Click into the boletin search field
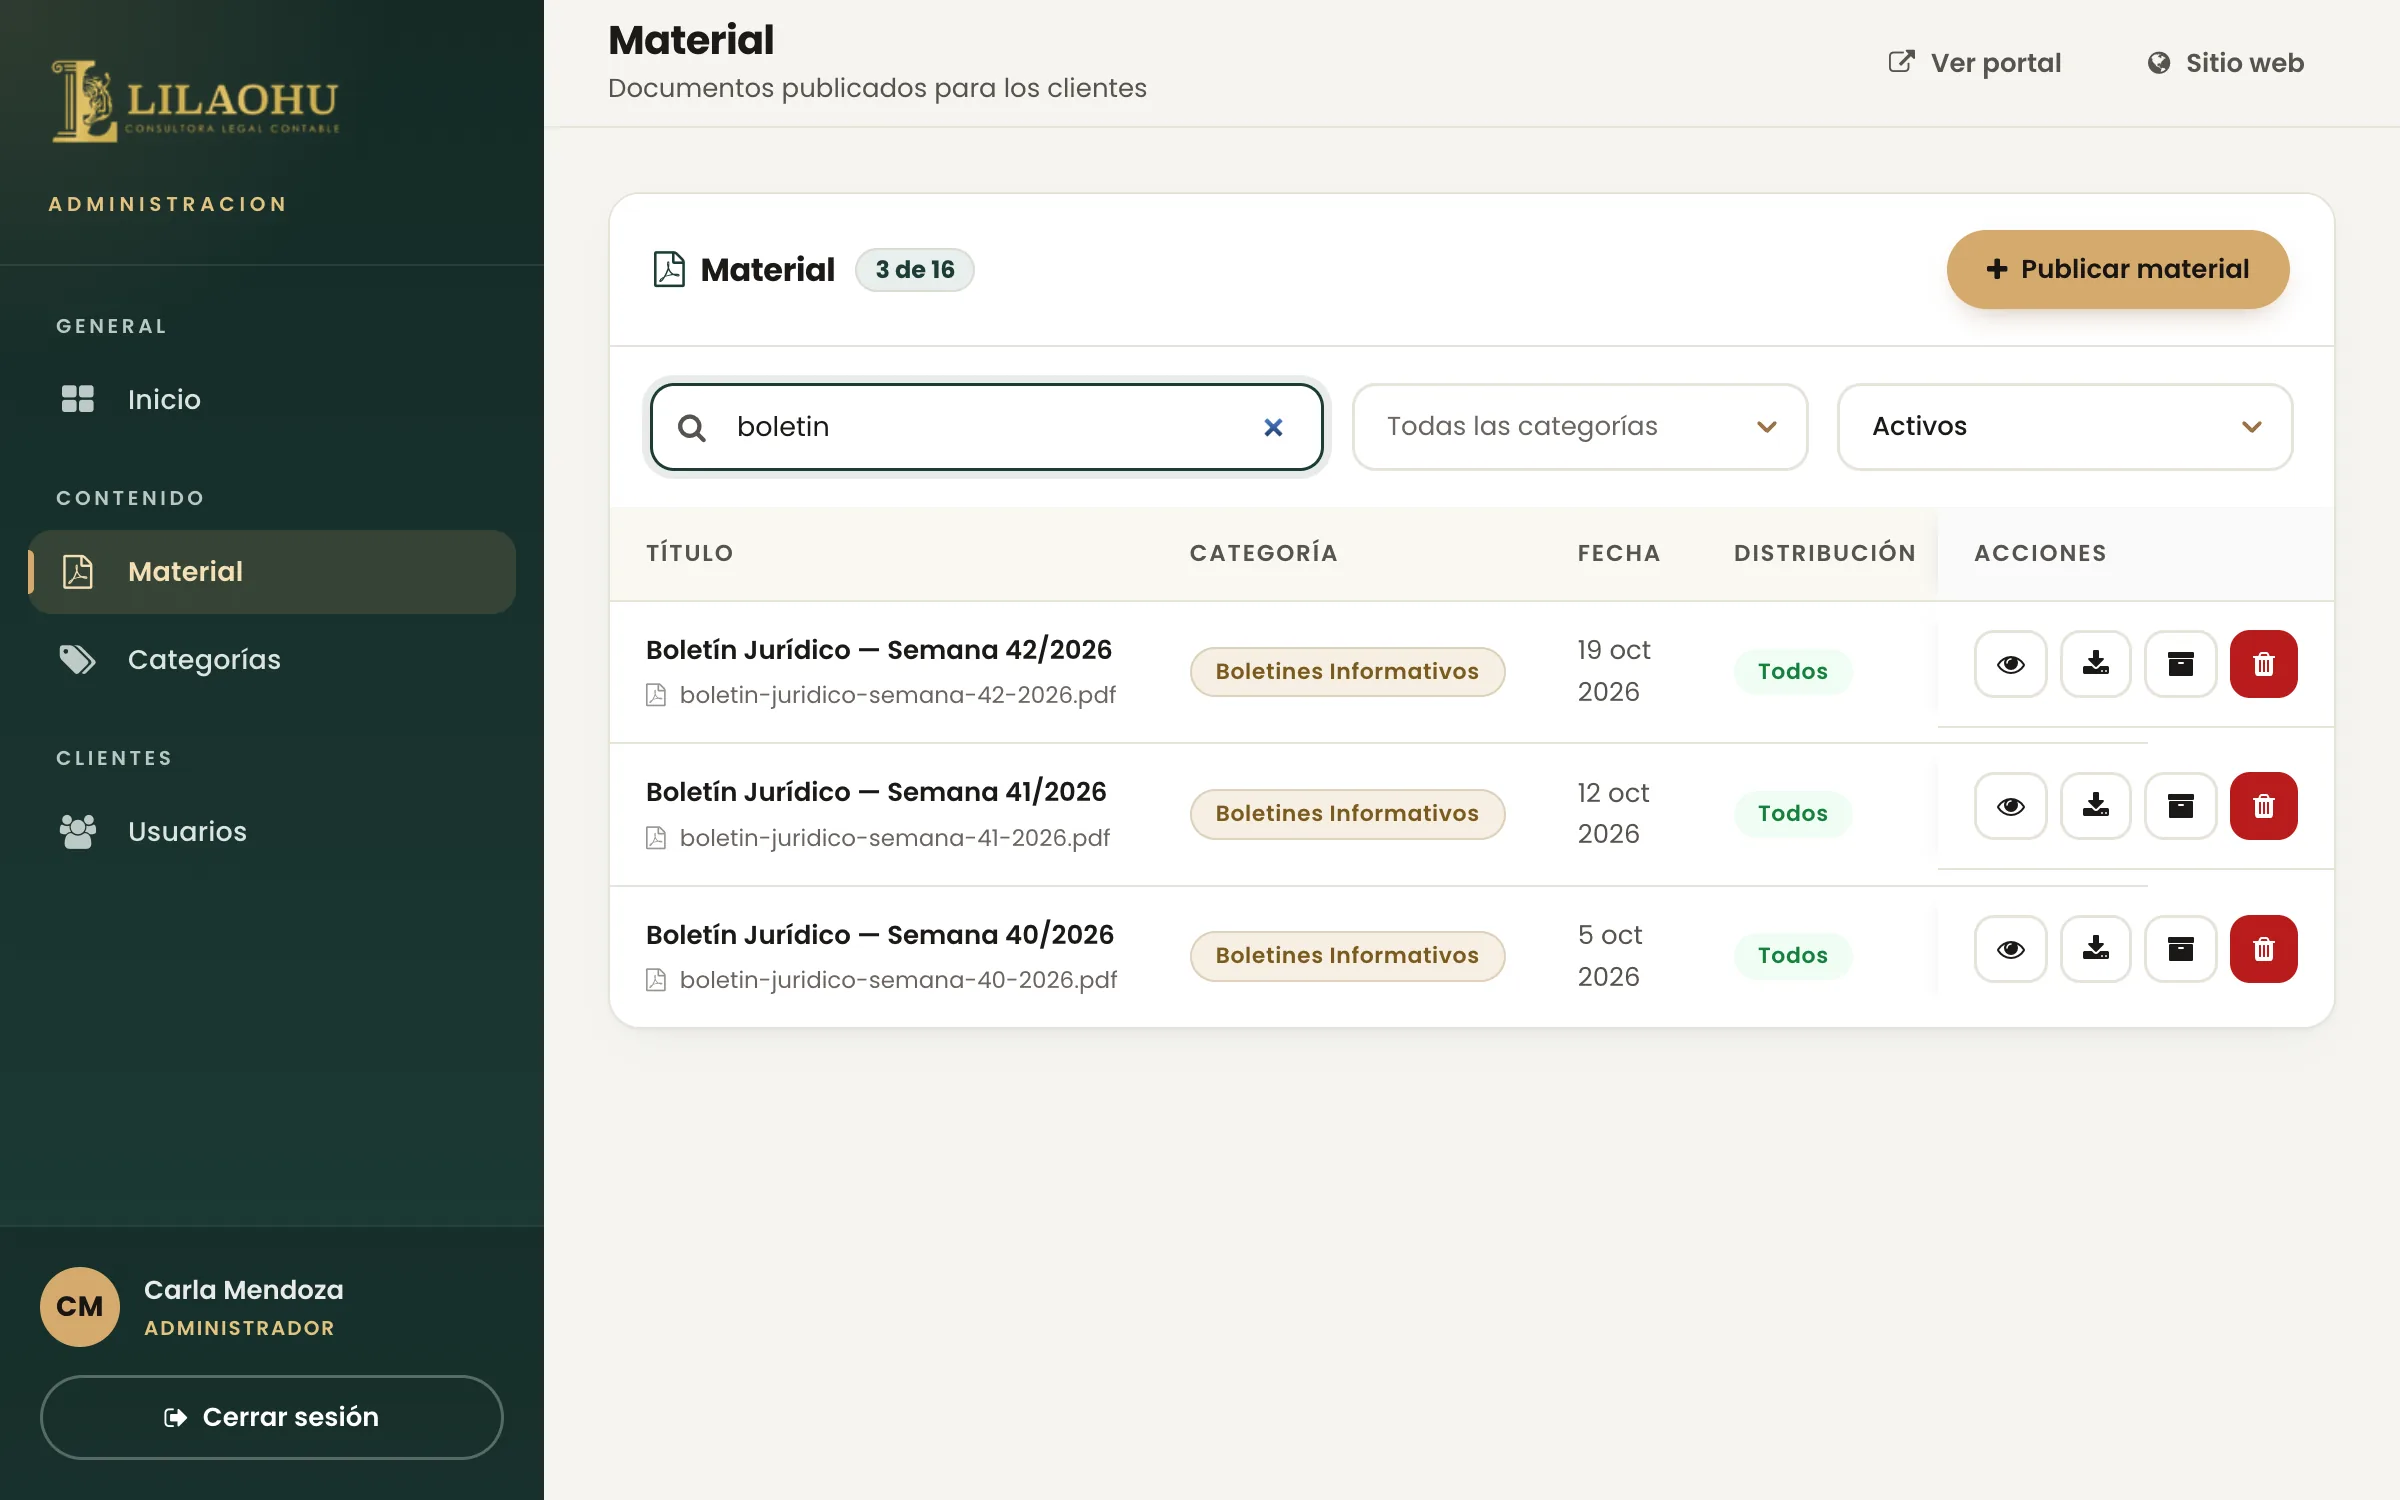This screenshot has width=2400, height=1500. [986, 427]
